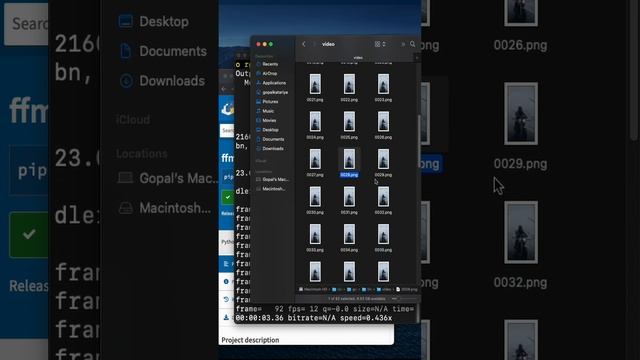Image resolution: width=640 pixels, height=360 pixels.
Task: Click the terminal line showing speed=0.436x
Action: 314,318
